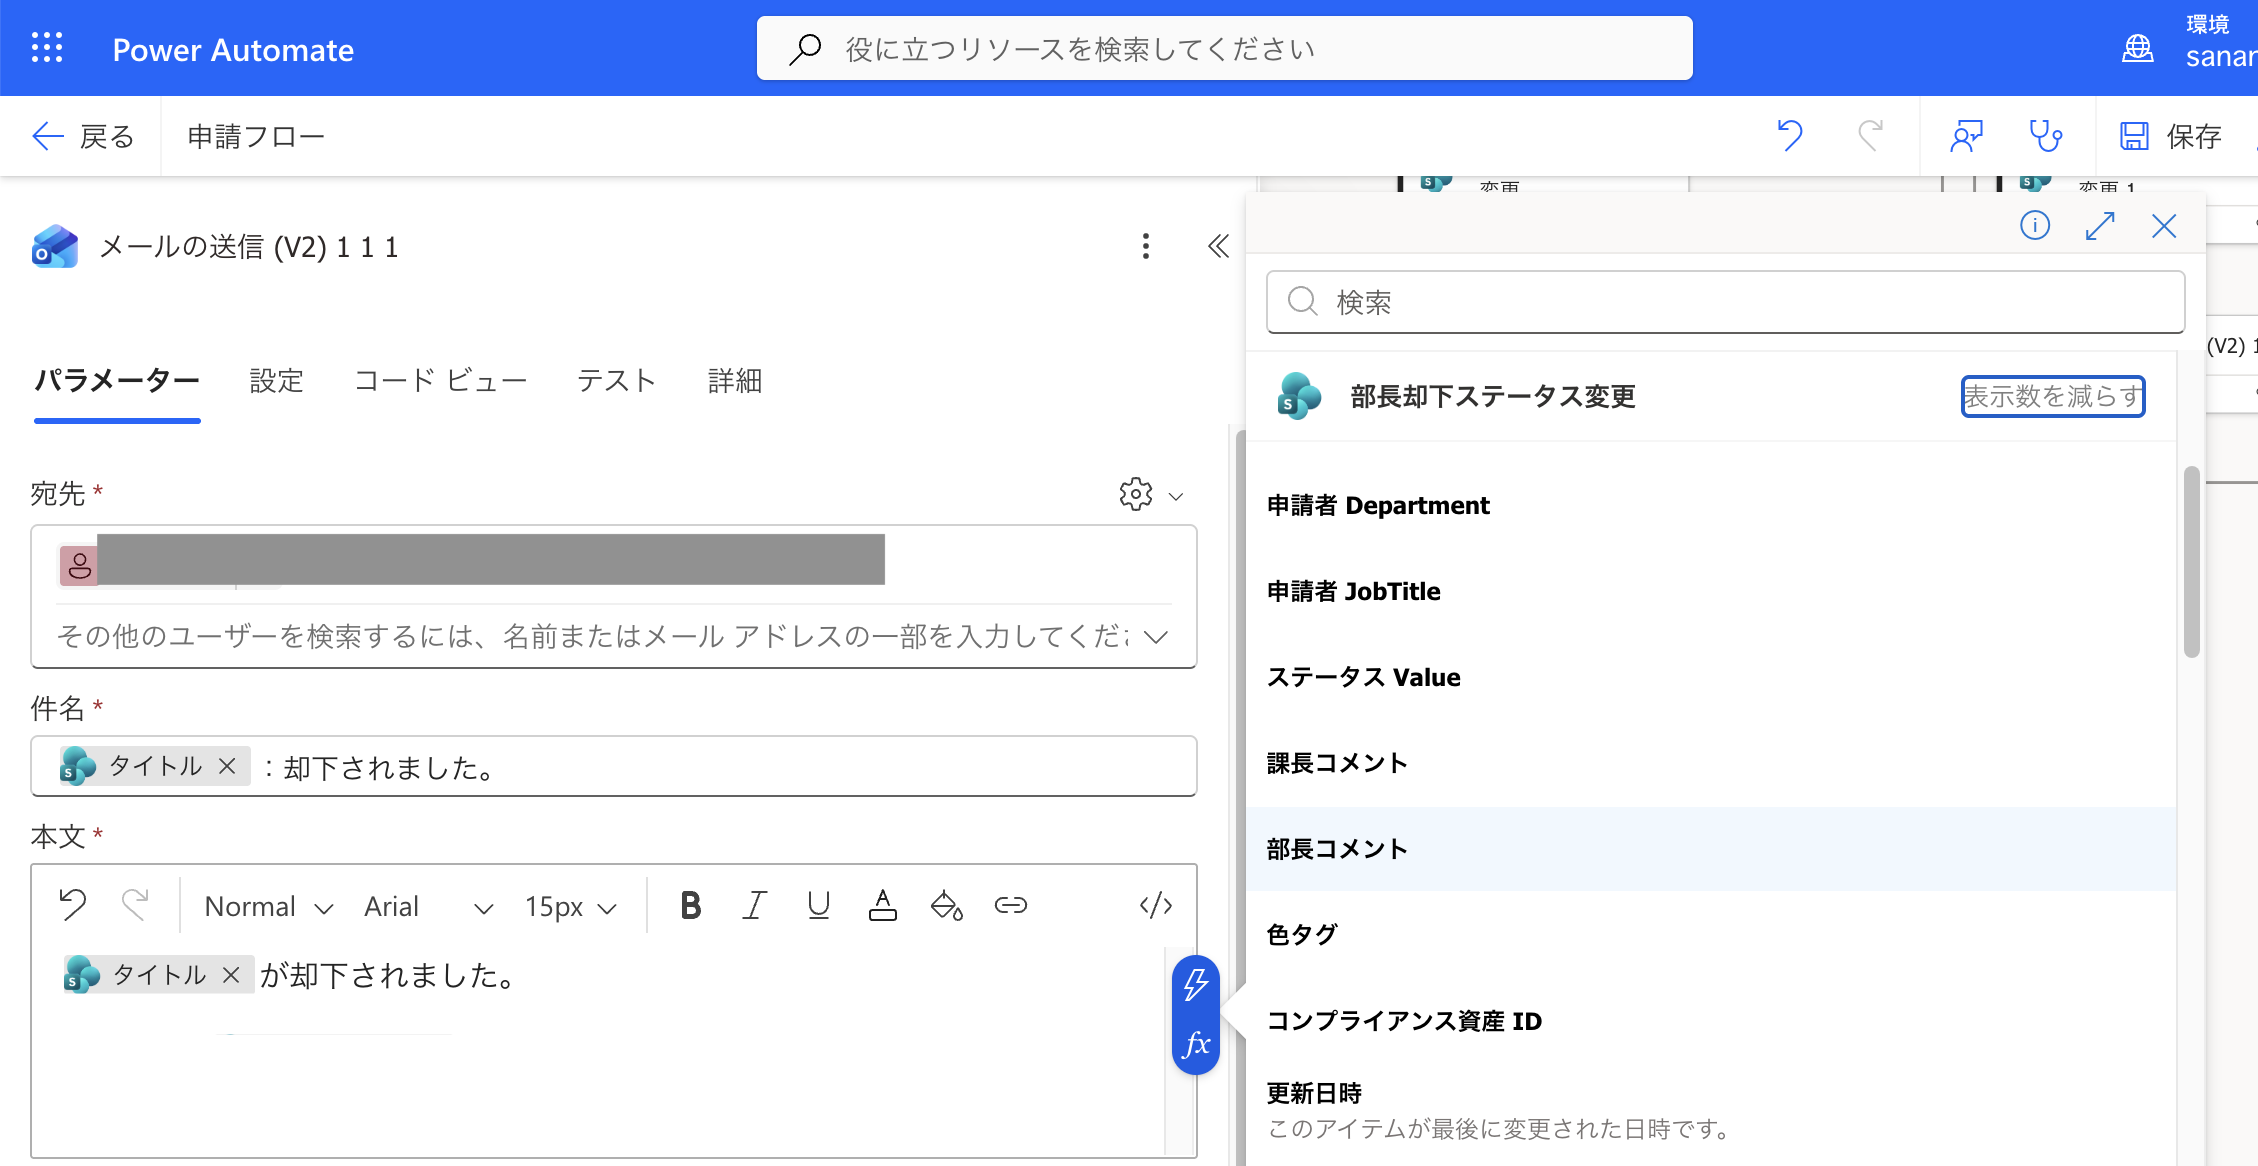Open expression editor with fx icon
The image size is (2258, 1166).
coord(1196,1044)
